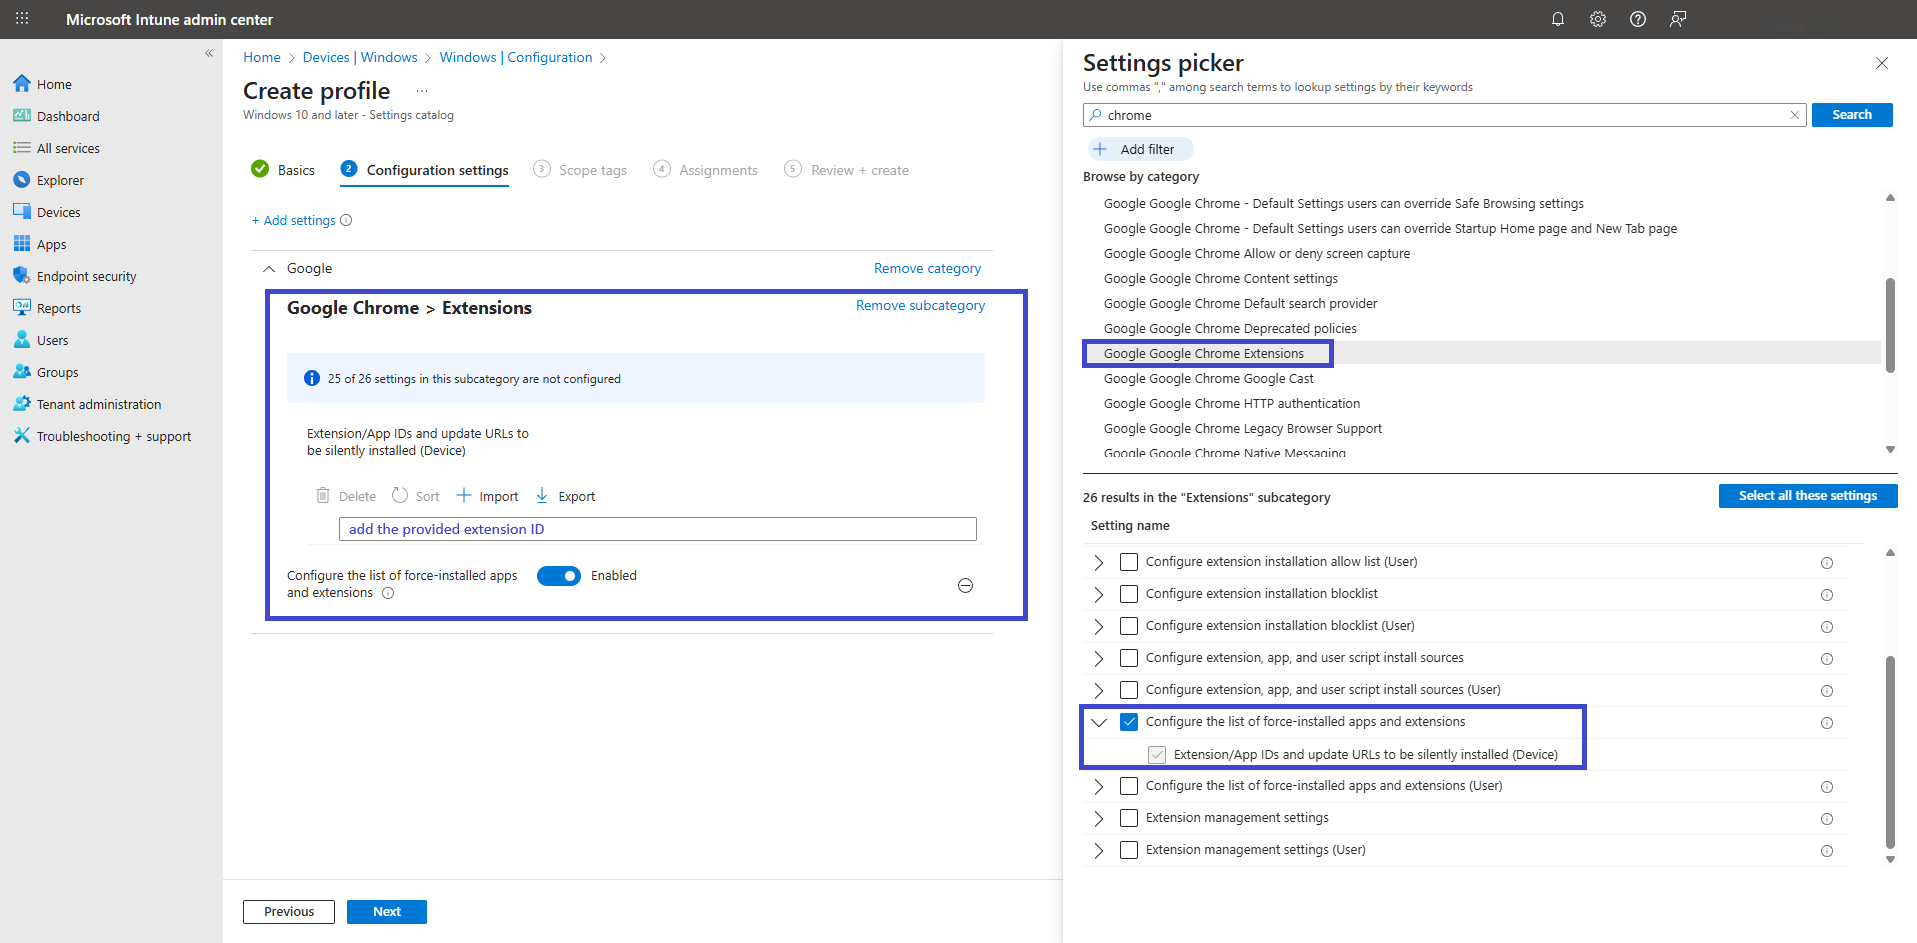1917x943 pixels.
Task: Switch to the Assignments tab
Action: 716,169
